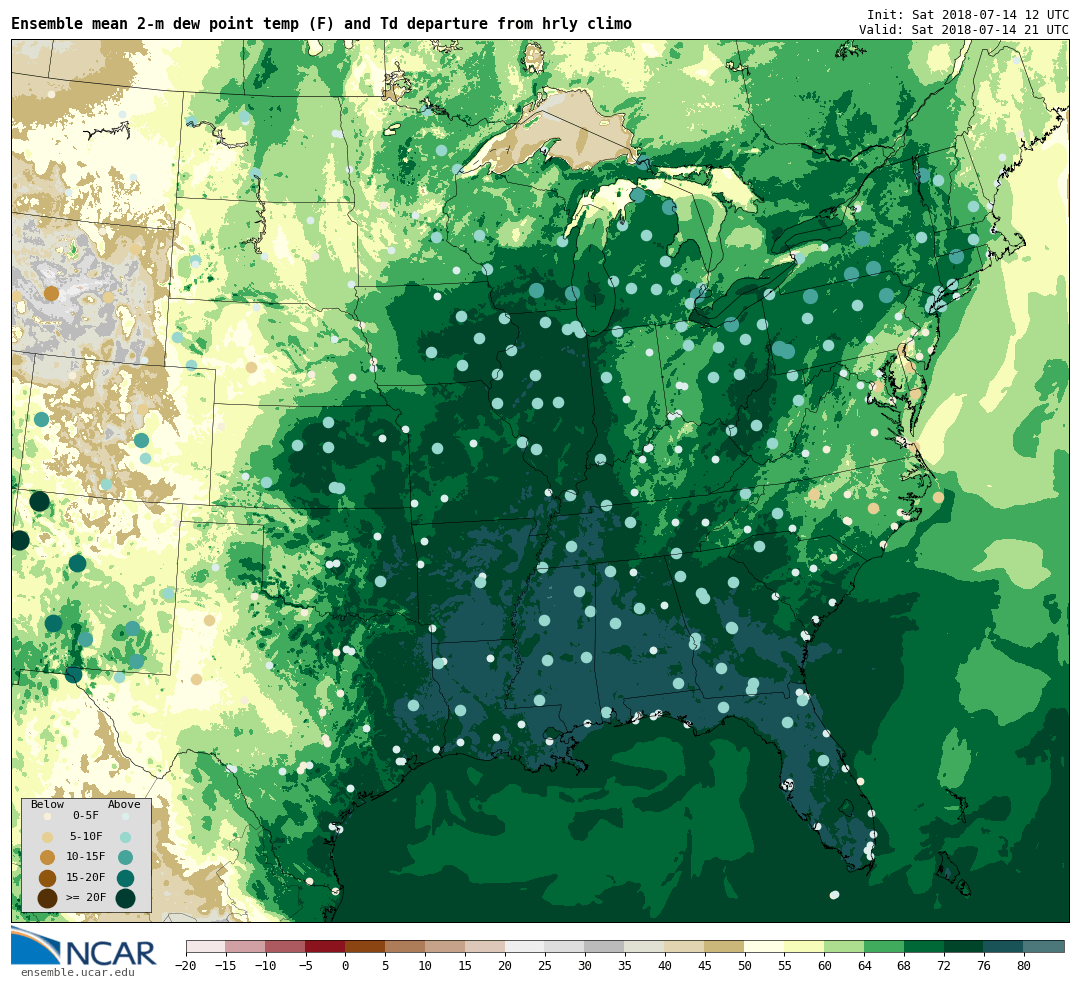Pick the '5-10F' Above legend circle

[125, 837]
